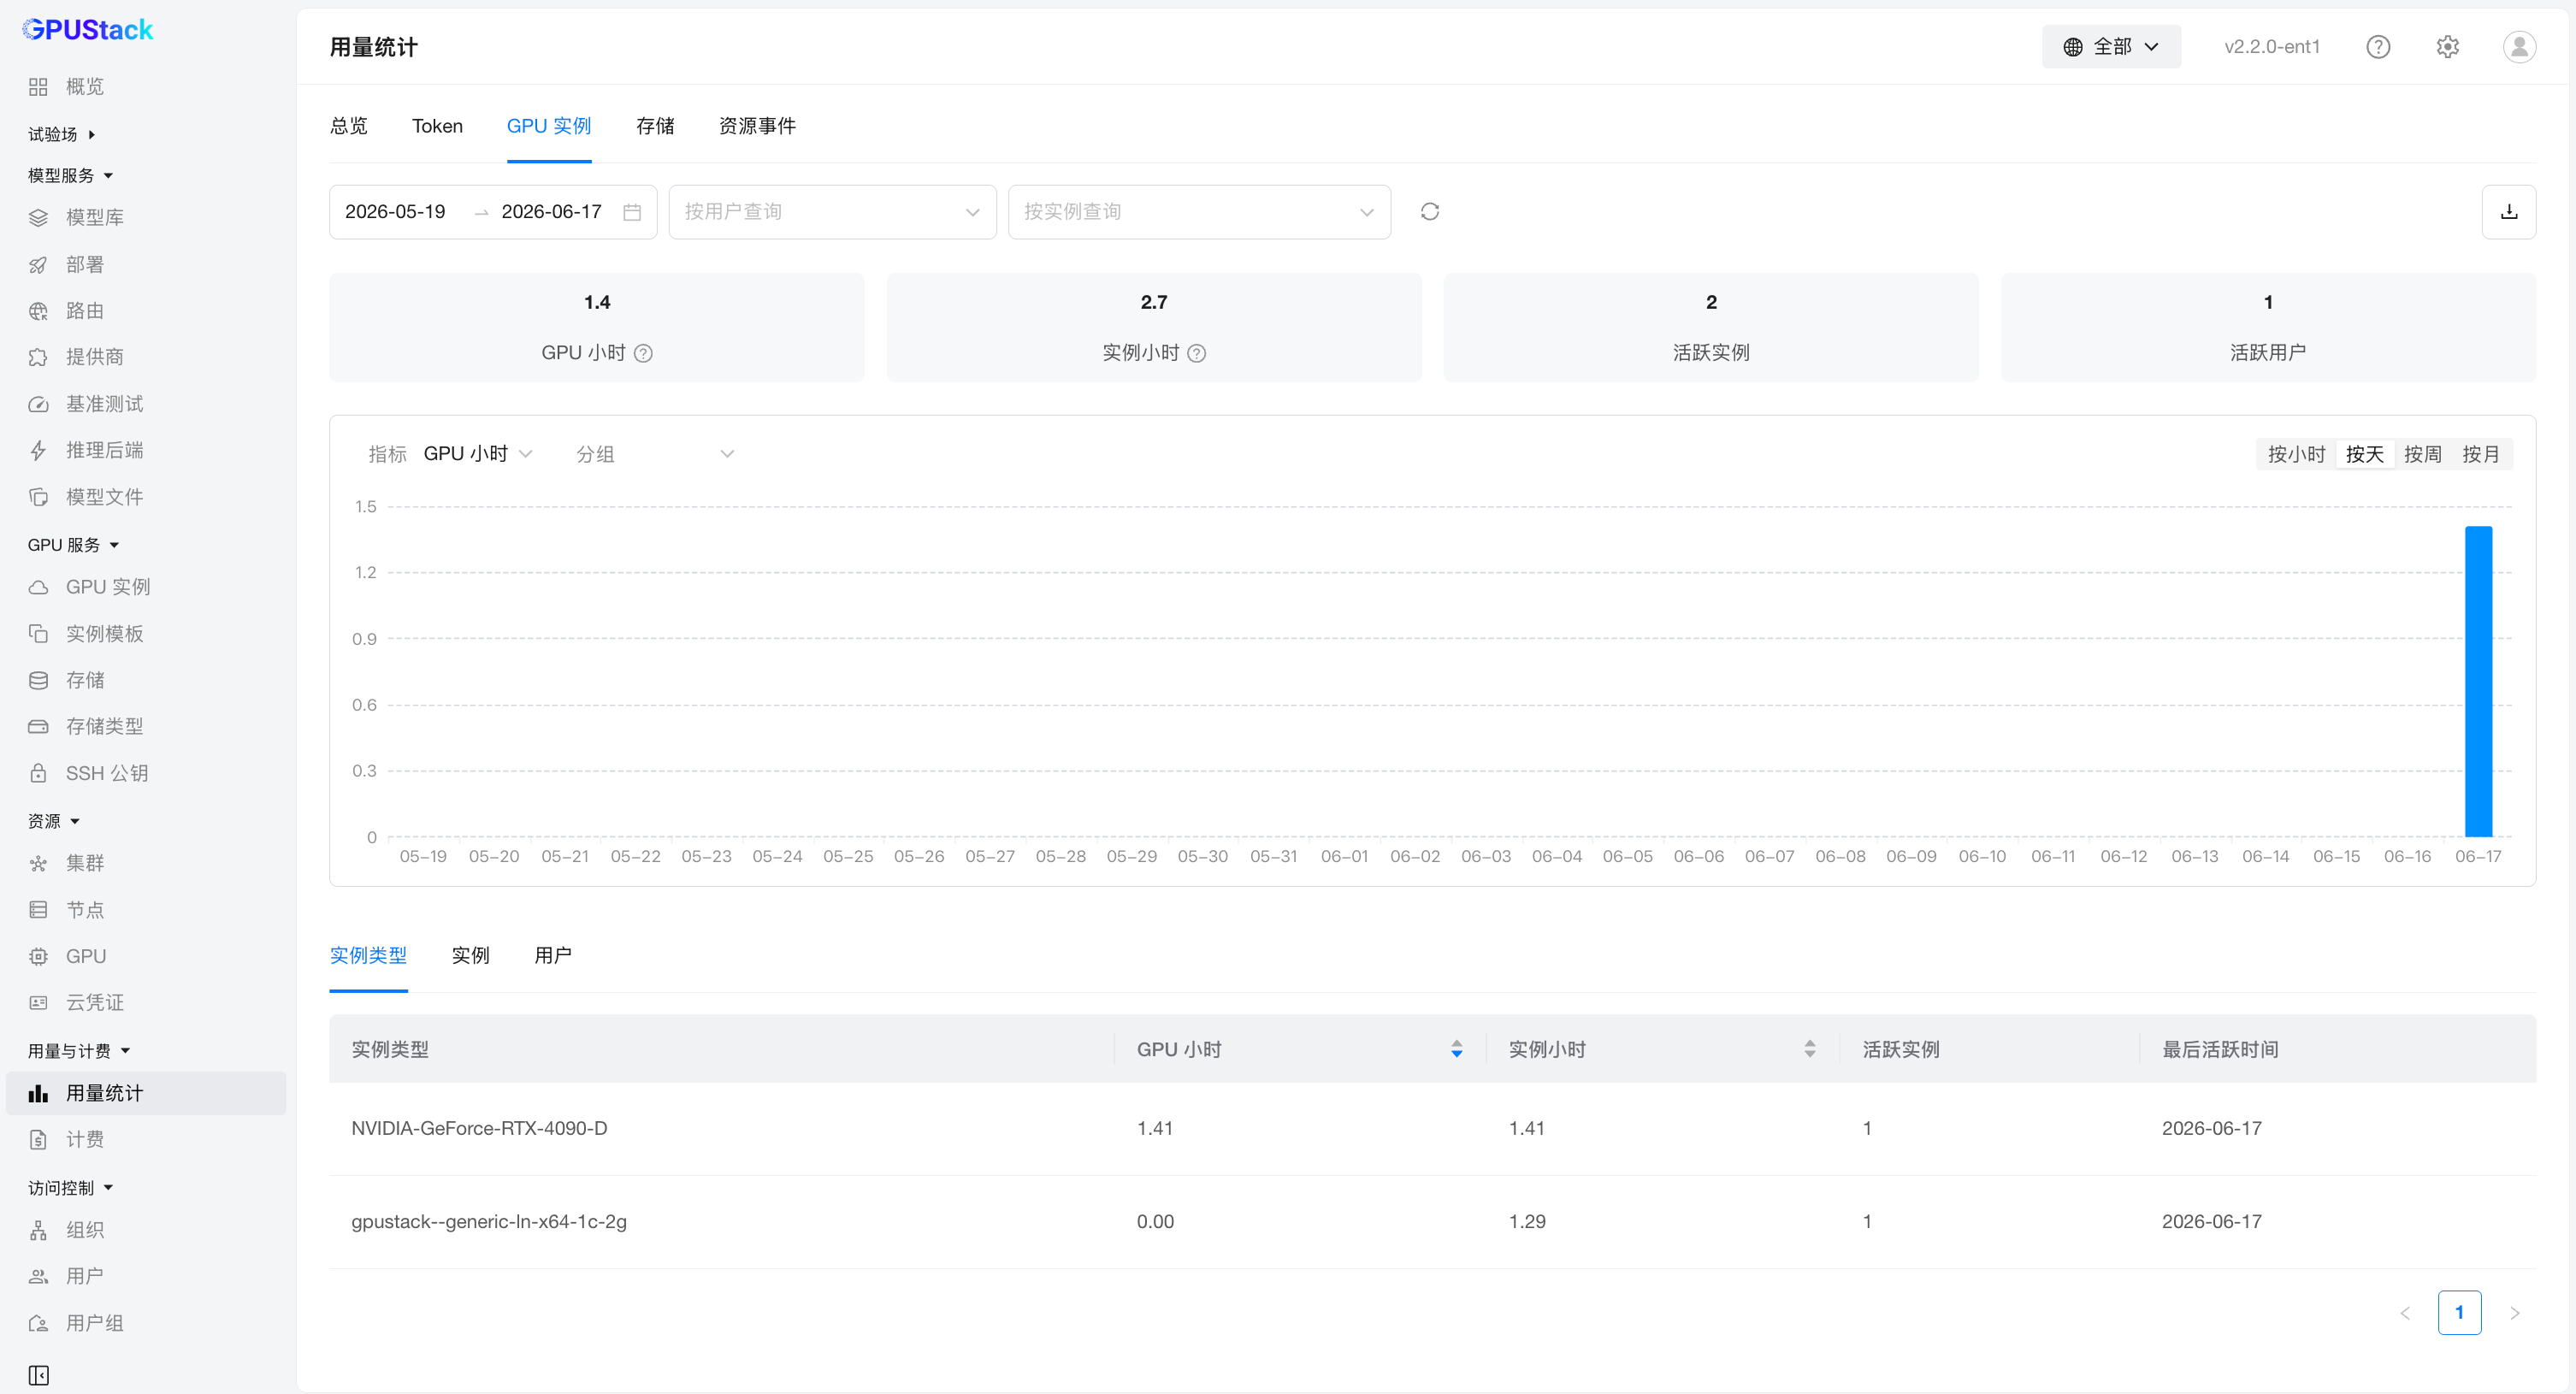Click the start date 2026-05-19 field
Screen dimensions: 2576x1394
click(x=396, y=212)
